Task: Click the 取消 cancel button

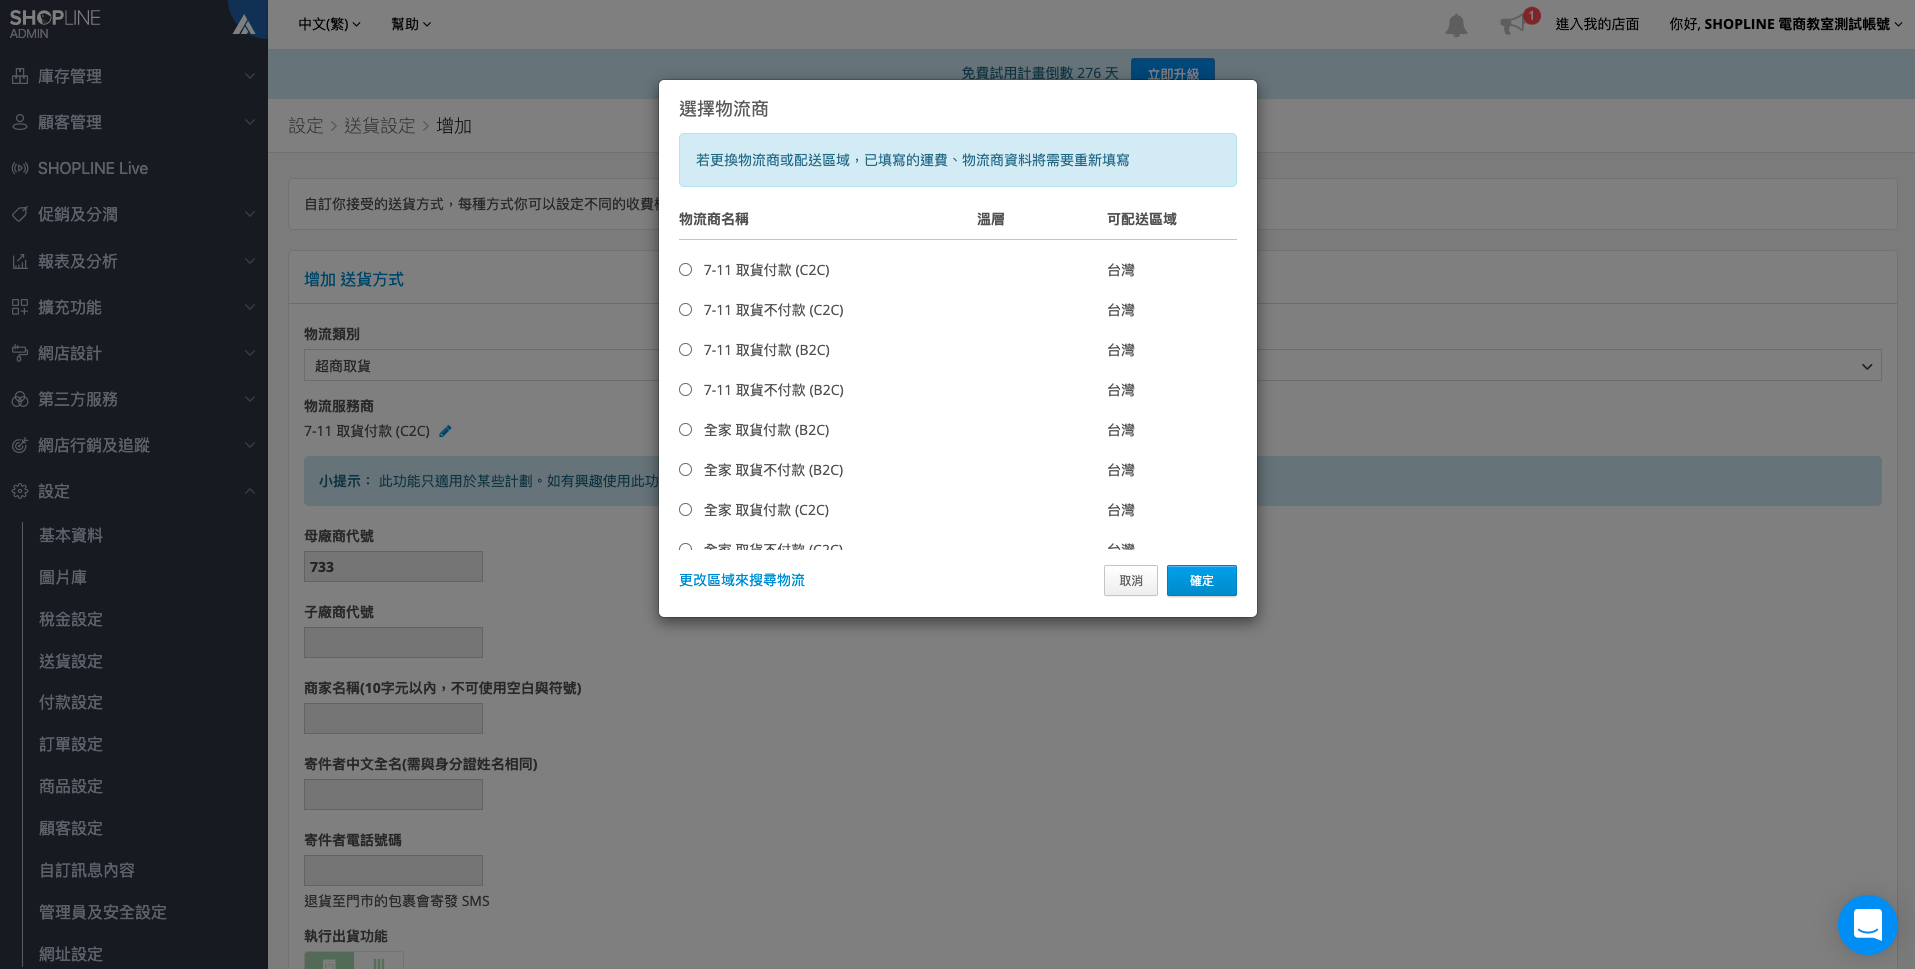Action: click(x=1131, y=581)
